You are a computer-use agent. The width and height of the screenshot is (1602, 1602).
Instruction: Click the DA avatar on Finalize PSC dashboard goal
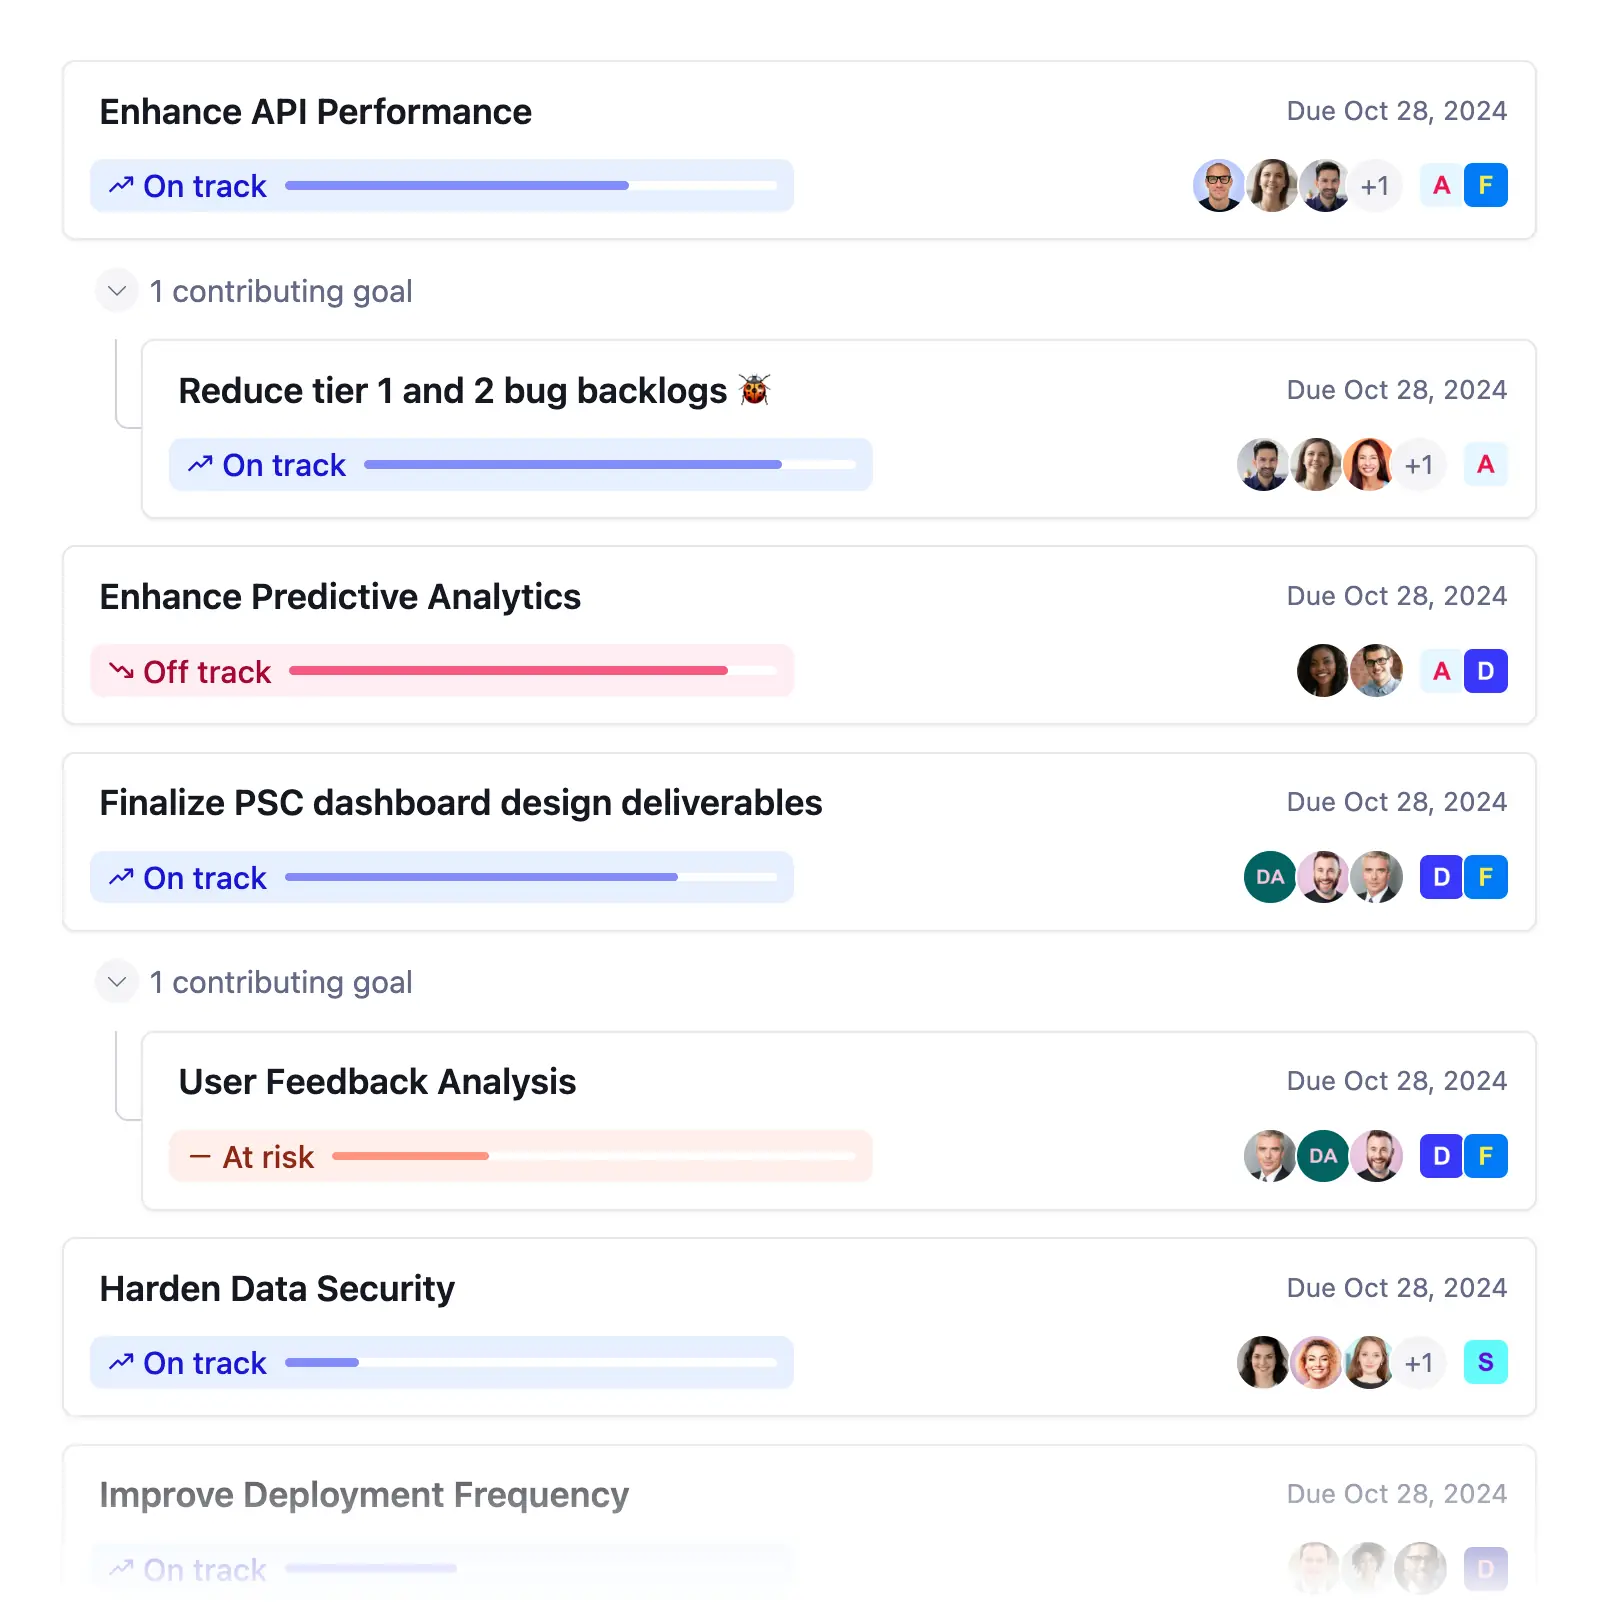1269,878
